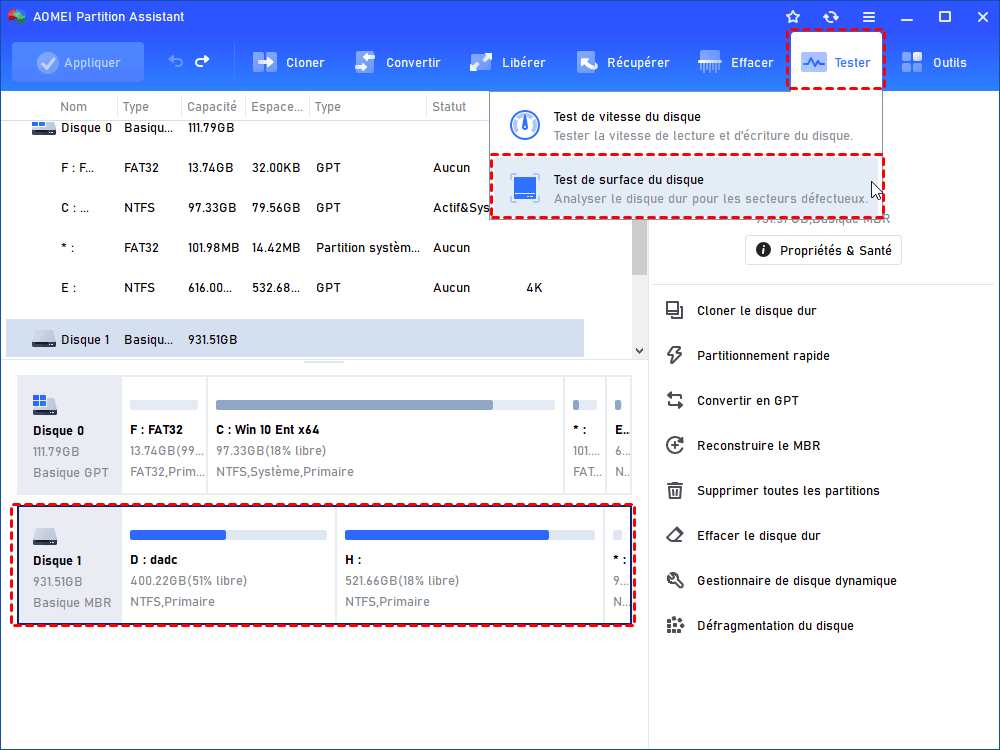The image size is (1000, 750).
Task: Click the favorites star icon in title bar
Action: click(793, 17)
